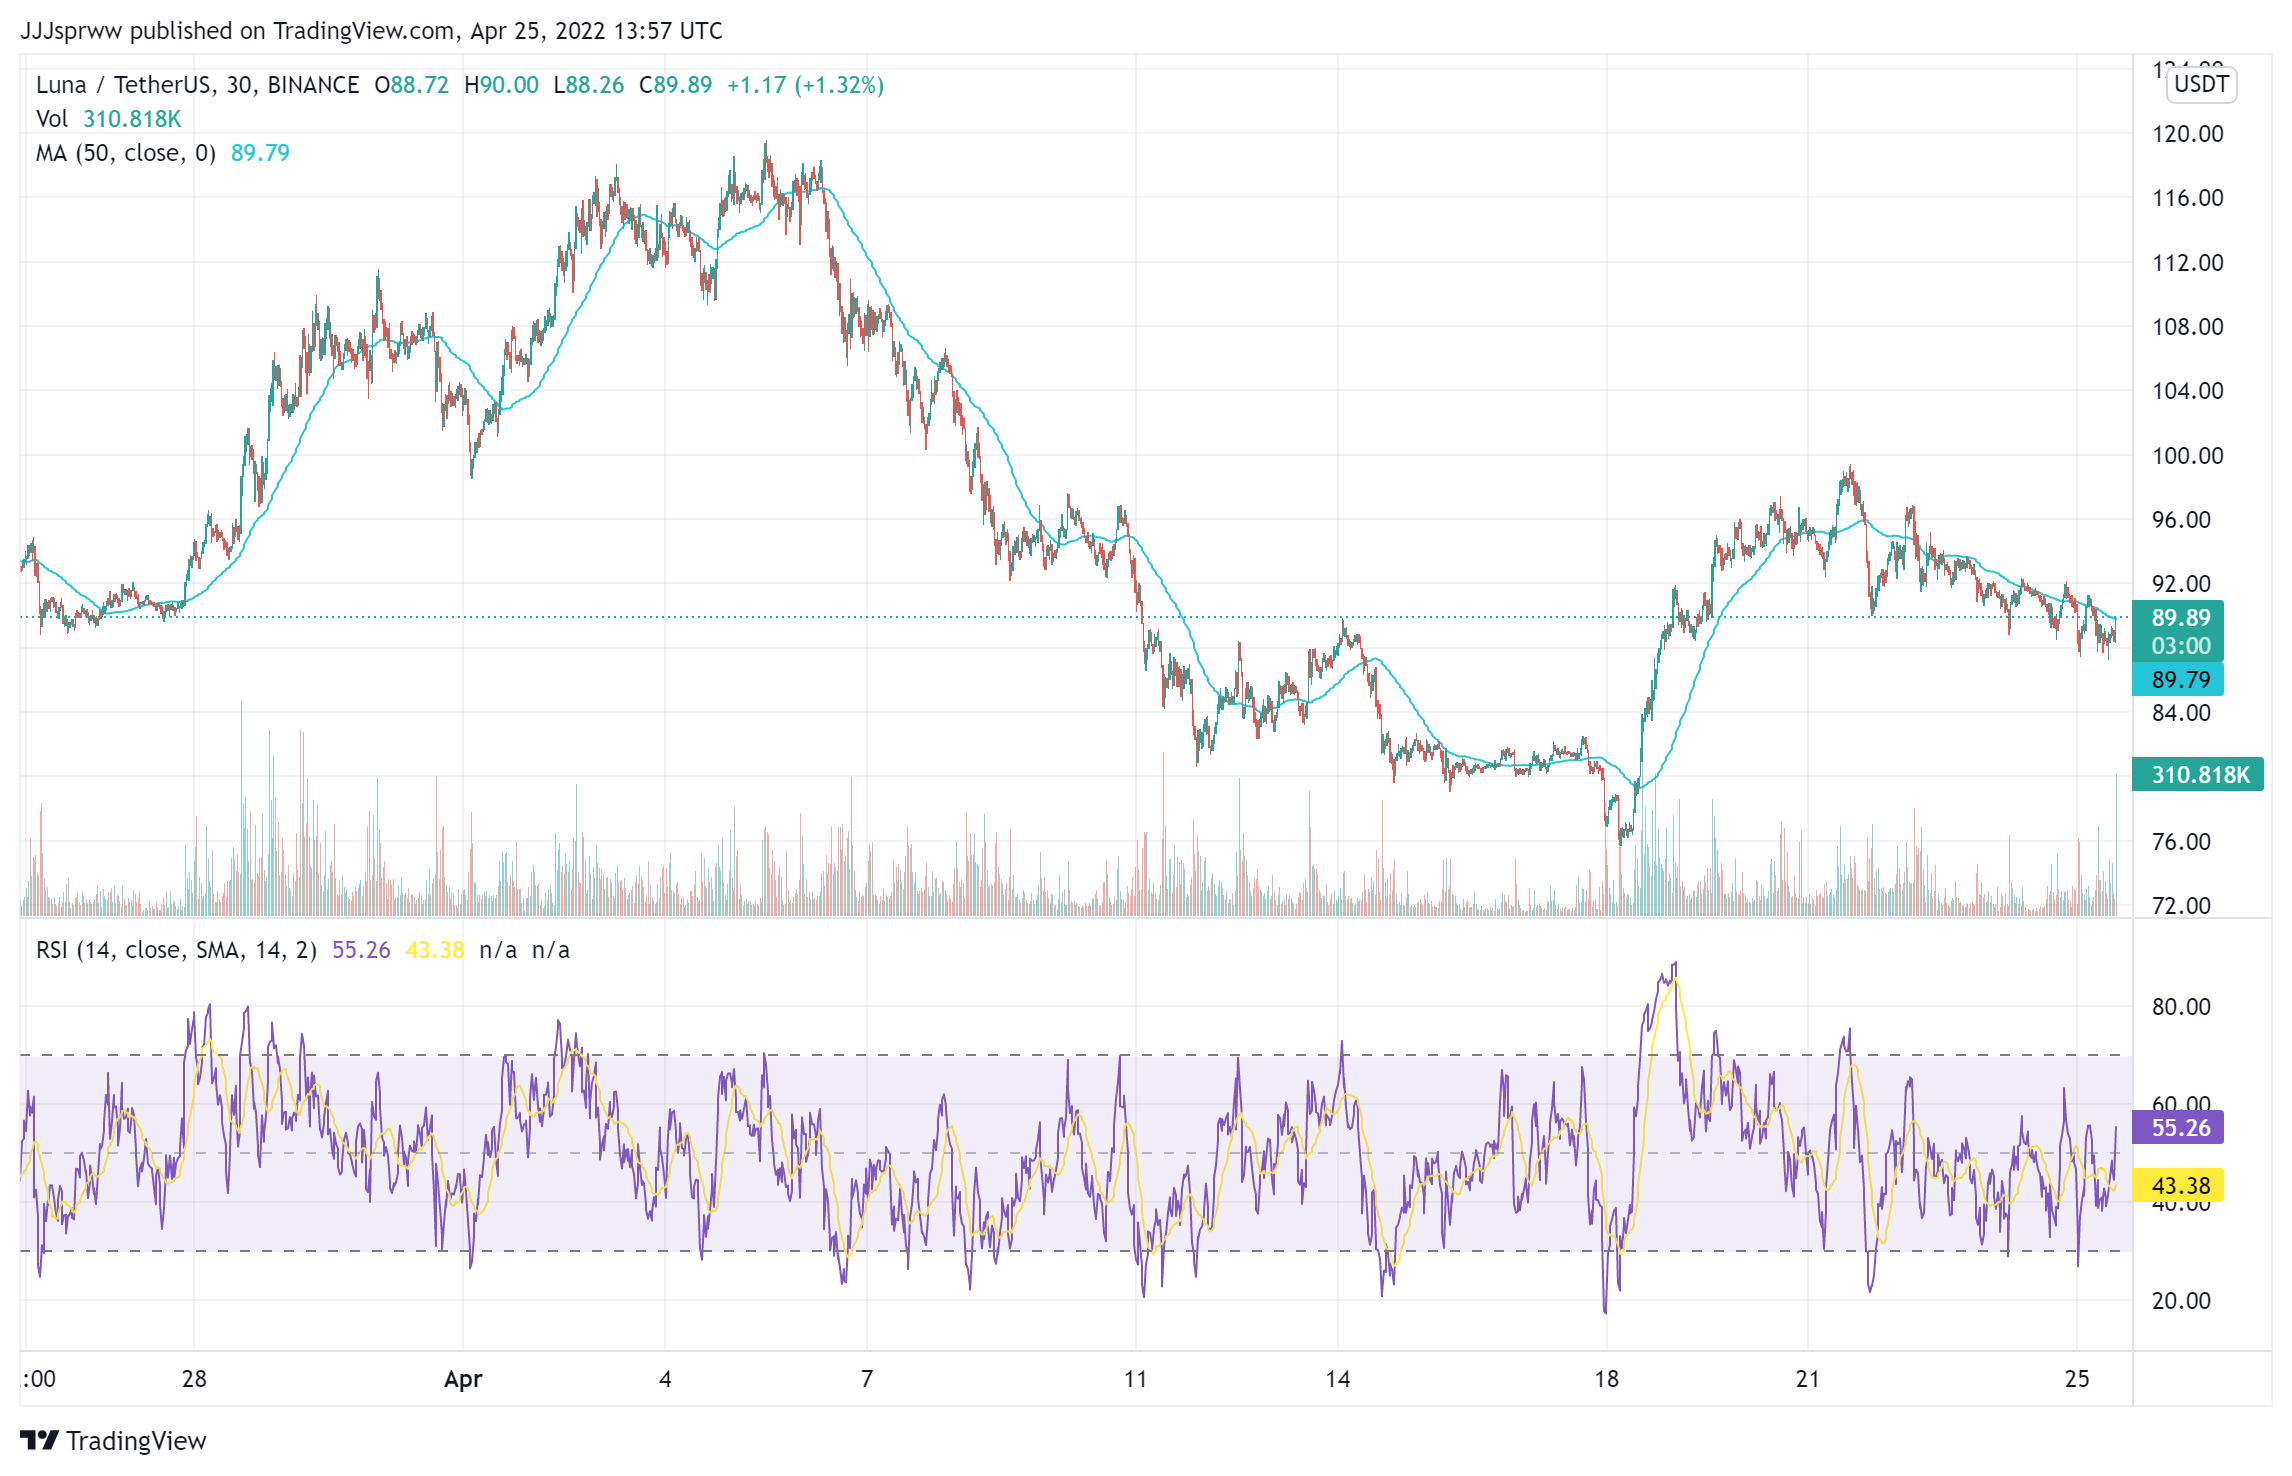
Task: Click the TradingView wordmark at the bottom
Action: [x=136, y=1441]
